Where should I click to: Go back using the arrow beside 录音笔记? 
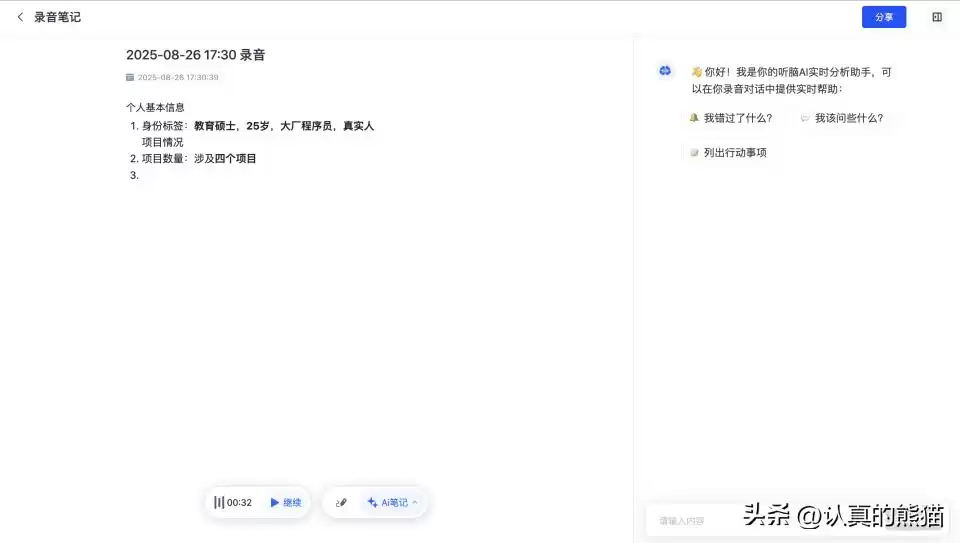tap(20, 17)
